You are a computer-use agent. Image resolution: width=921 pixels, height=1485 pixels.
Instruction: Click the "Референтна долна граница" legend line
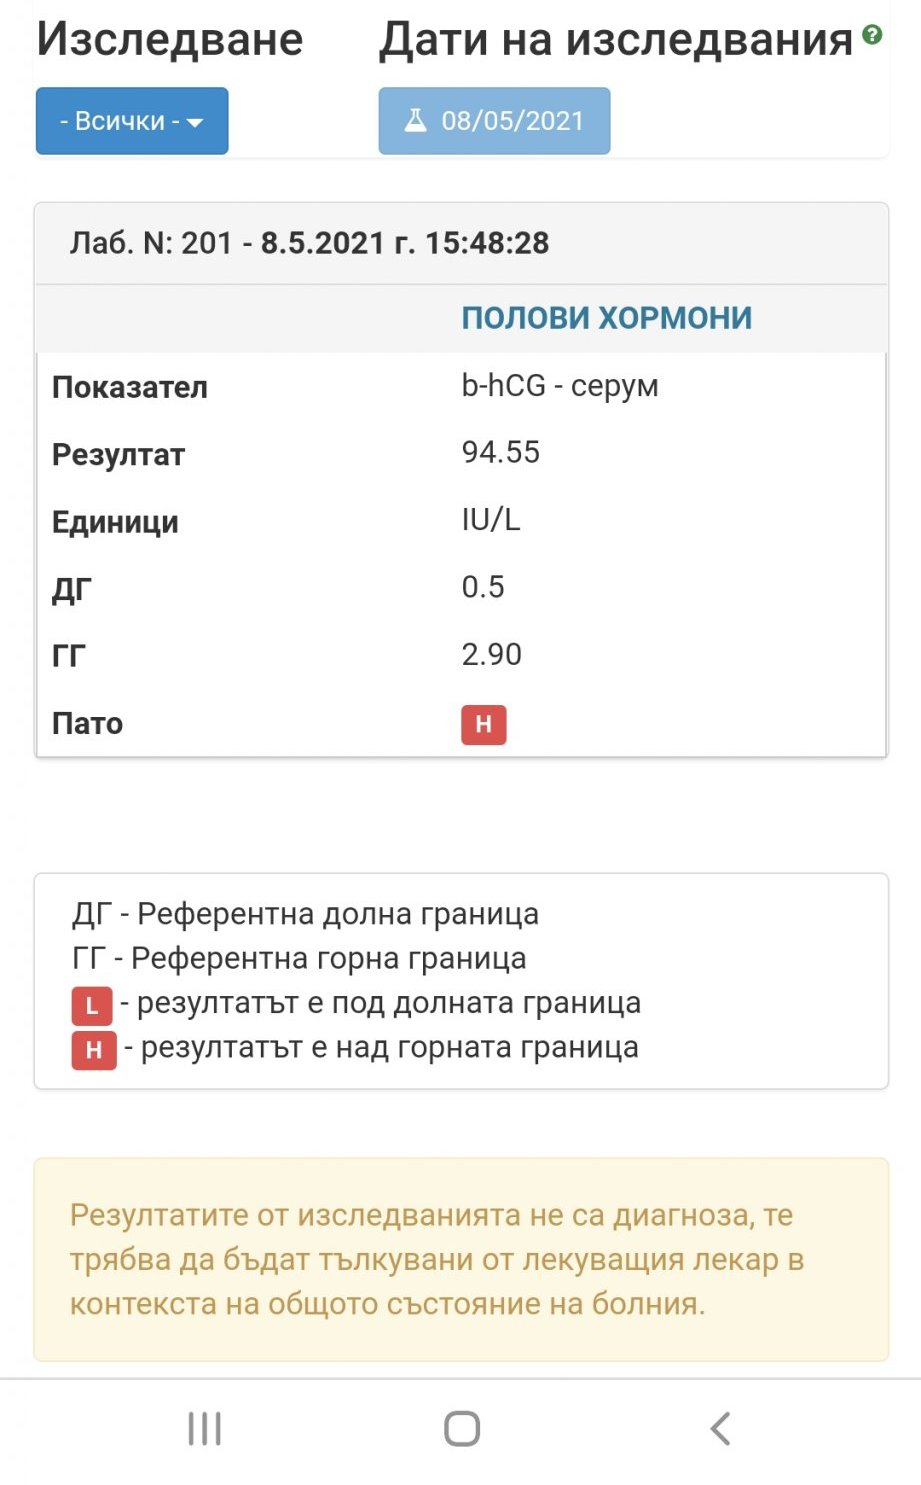point(305,914)
